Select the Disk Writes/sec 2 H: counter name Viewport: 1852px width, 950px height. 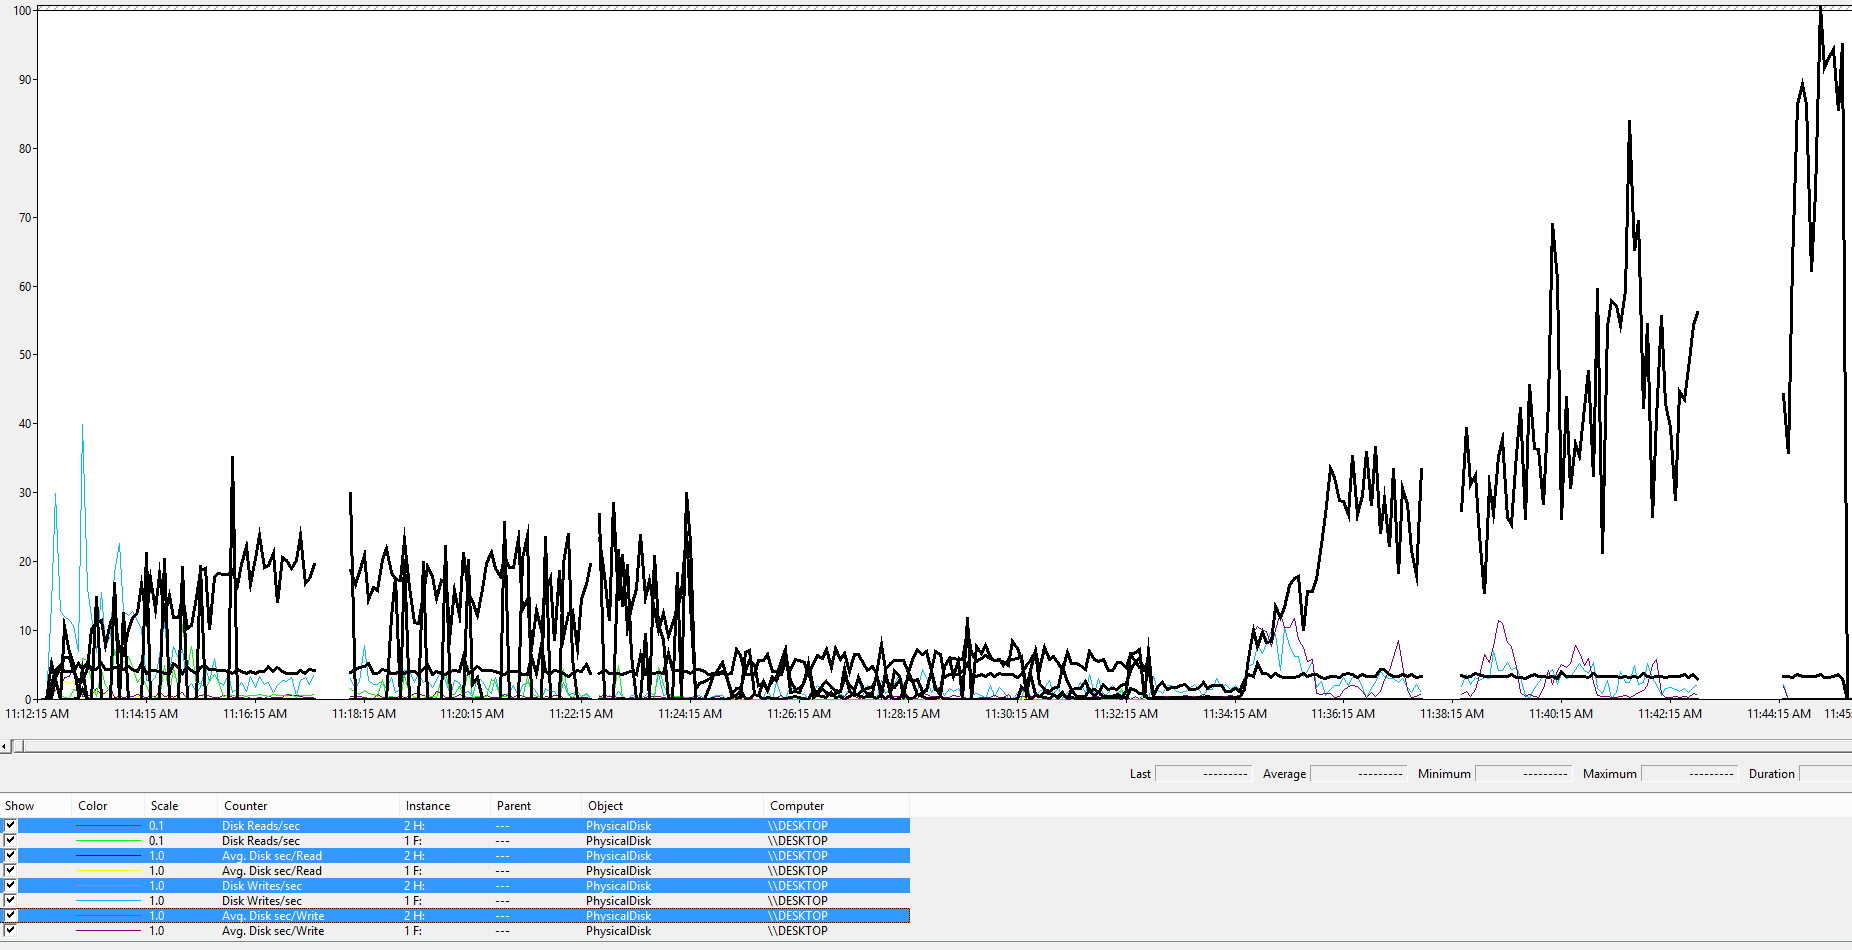coord(262,886)
